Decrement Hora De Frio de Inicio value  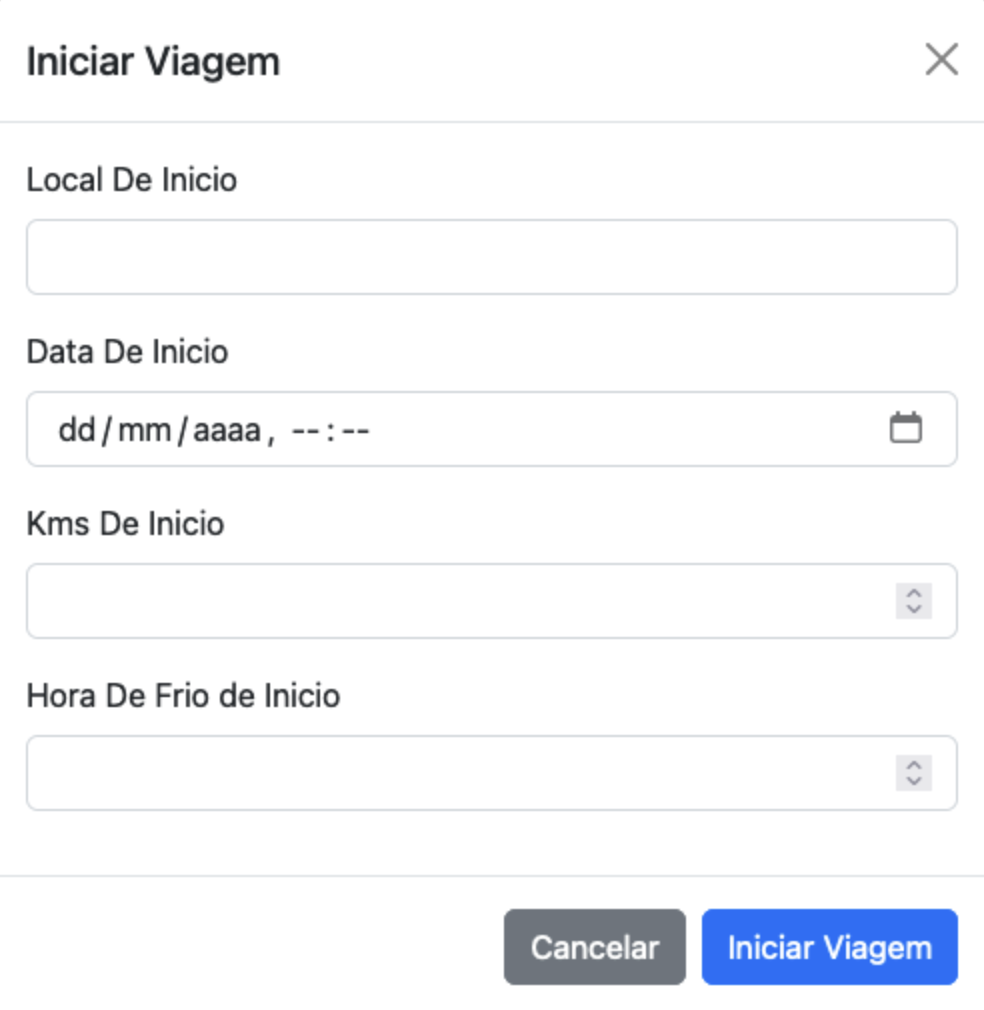pyautogui.click(x=914, y=781)
